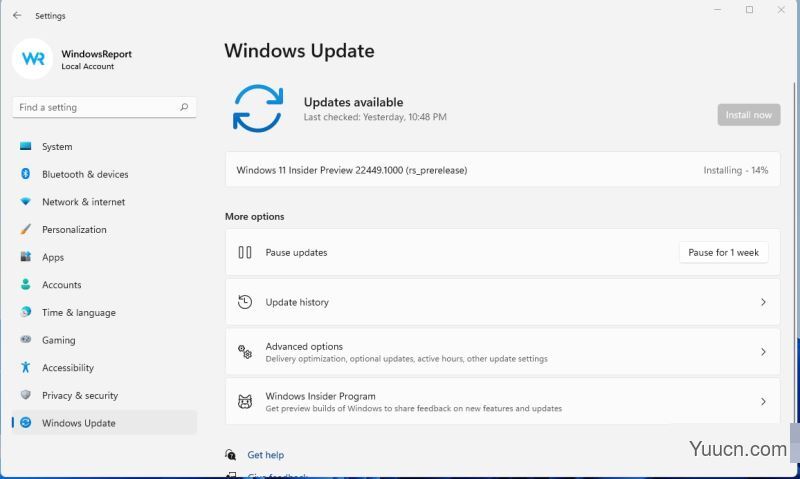Click the Updates available heading
This screenshot has height=479, width=800.
[x=353, y=102]
